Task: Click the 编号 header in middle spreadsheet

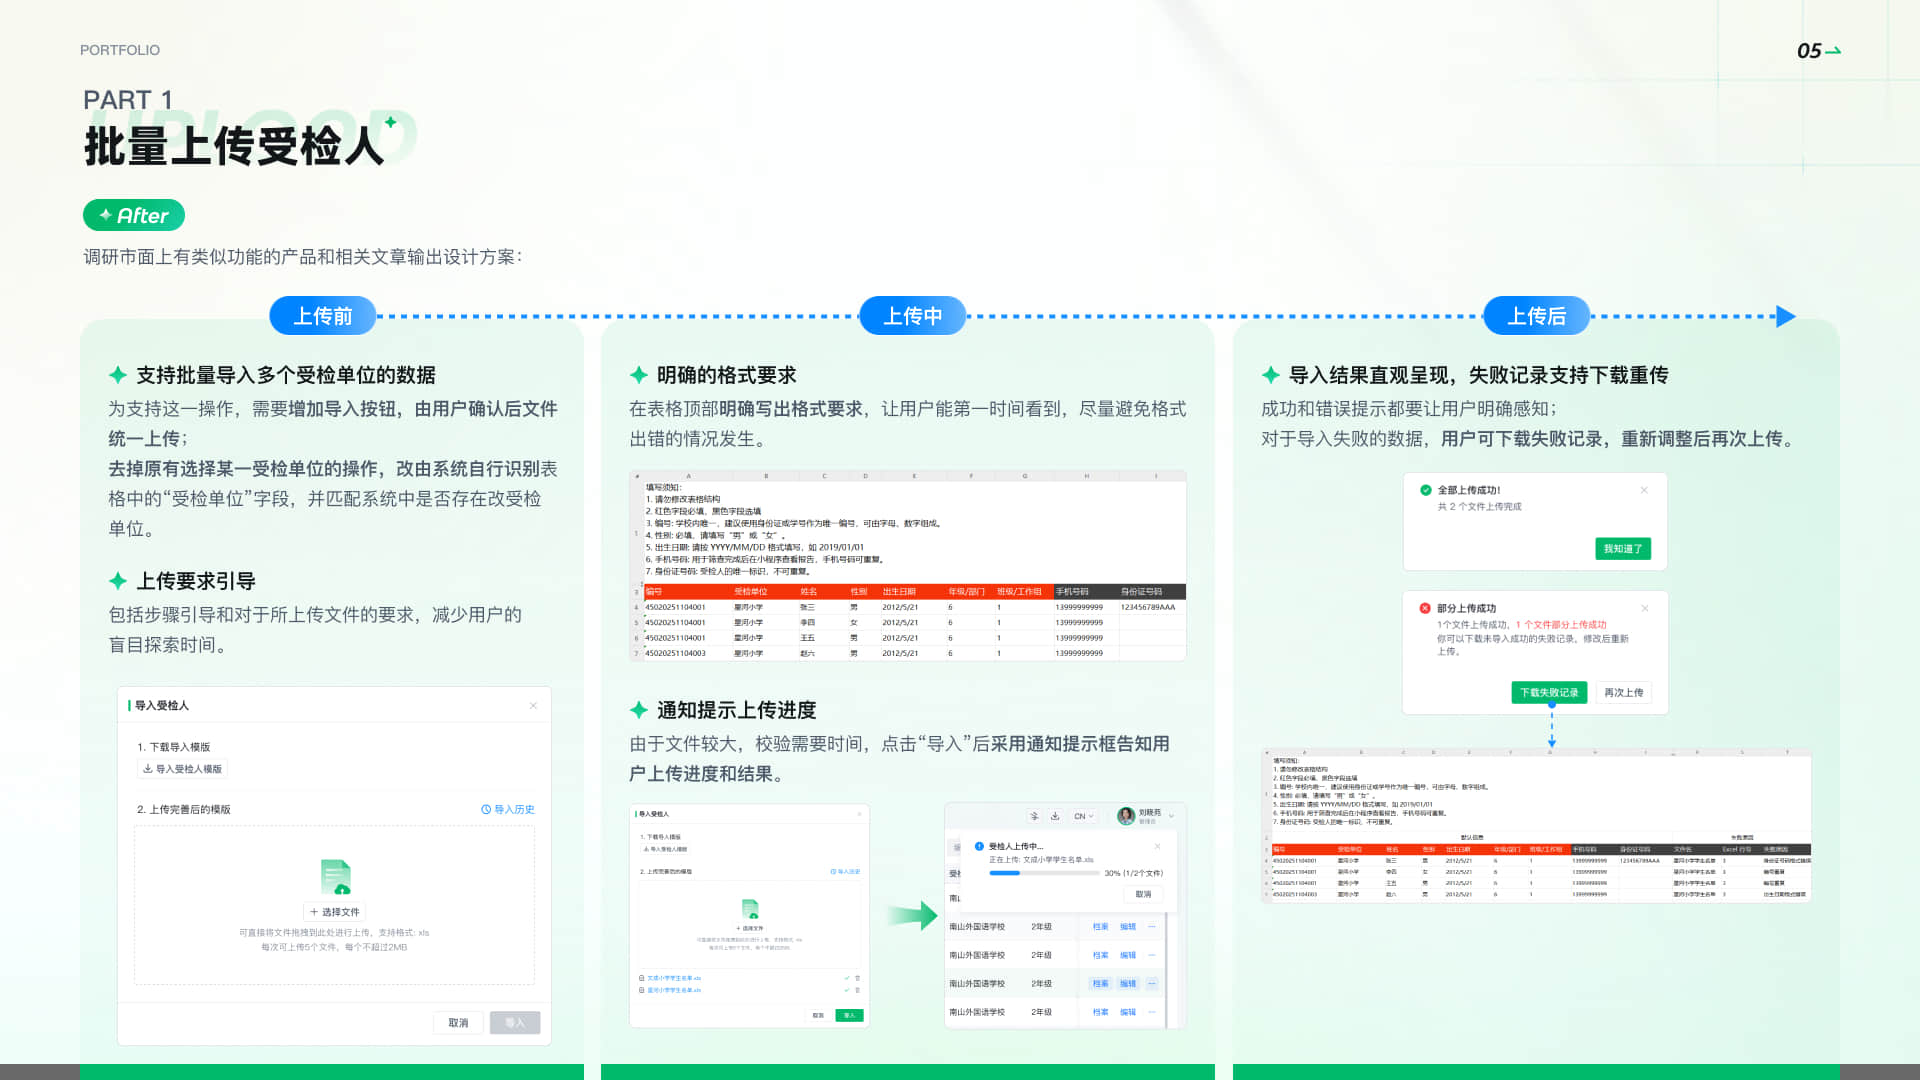Action: coord(654,591)
